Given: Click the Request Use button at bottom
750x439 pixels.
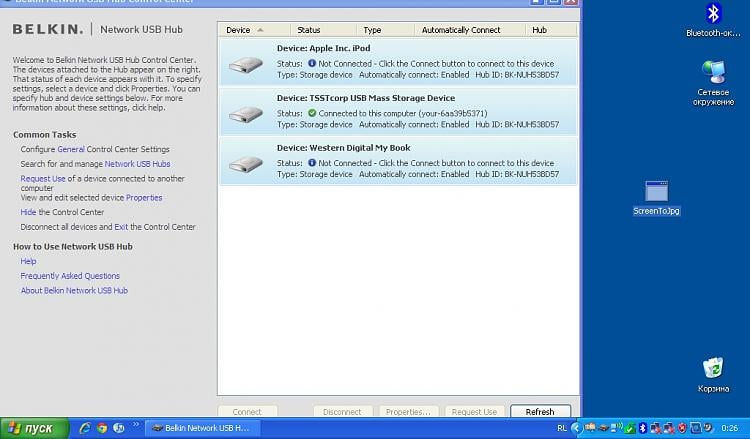Looking at the screenshot, I should [474, 411].
